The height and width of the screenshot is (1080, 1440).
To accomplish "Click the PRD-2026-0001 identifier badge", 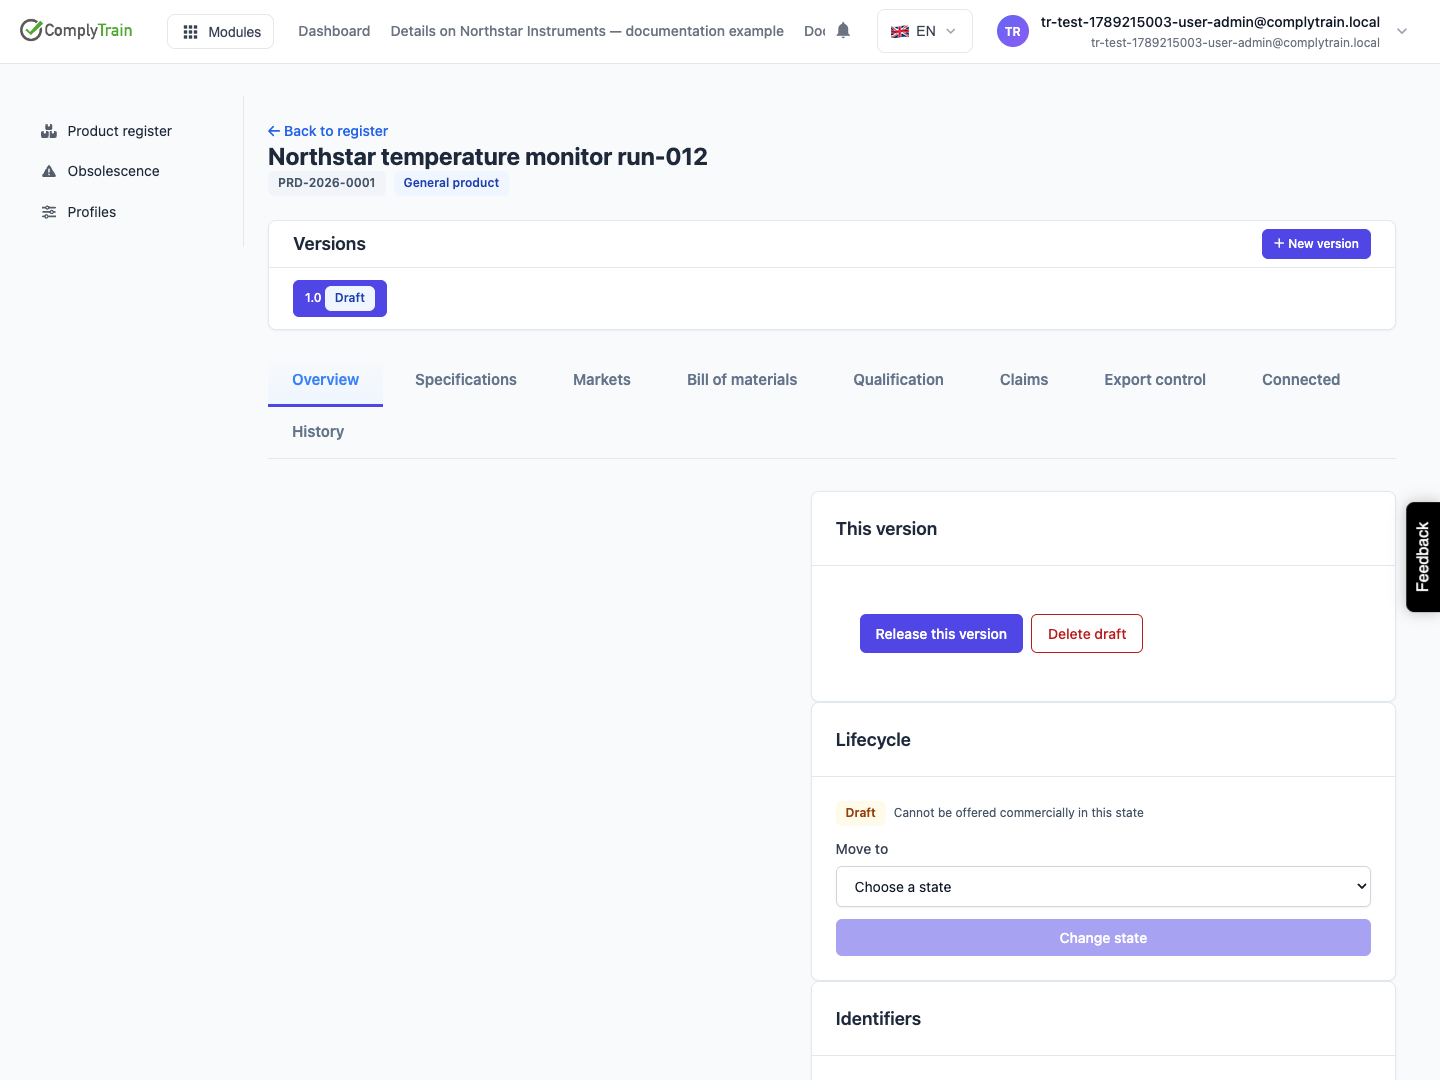I will point(327,183).
